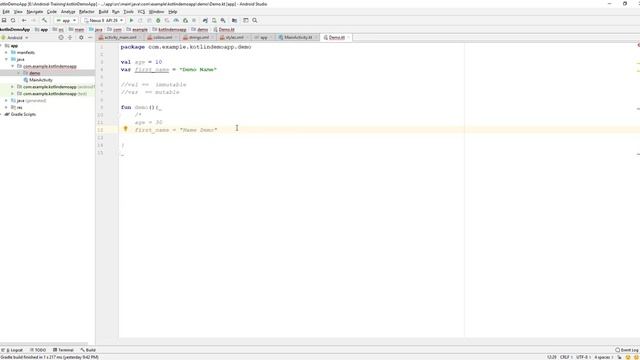640x360 pixels.
Task: Click the package declaration on line 1
Action: point(186,47)
